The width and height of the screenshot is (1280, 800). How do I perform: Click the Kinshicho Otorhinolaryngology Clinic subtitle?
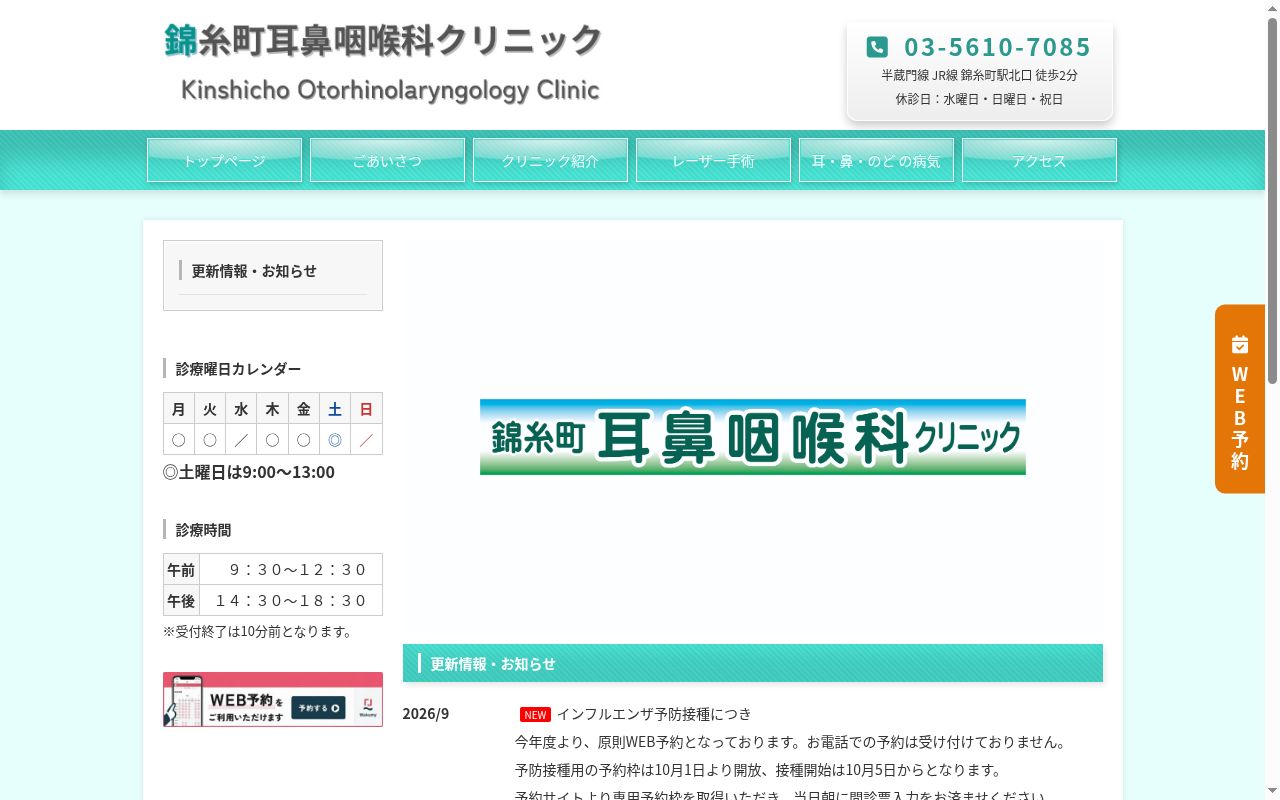(390, 90)
